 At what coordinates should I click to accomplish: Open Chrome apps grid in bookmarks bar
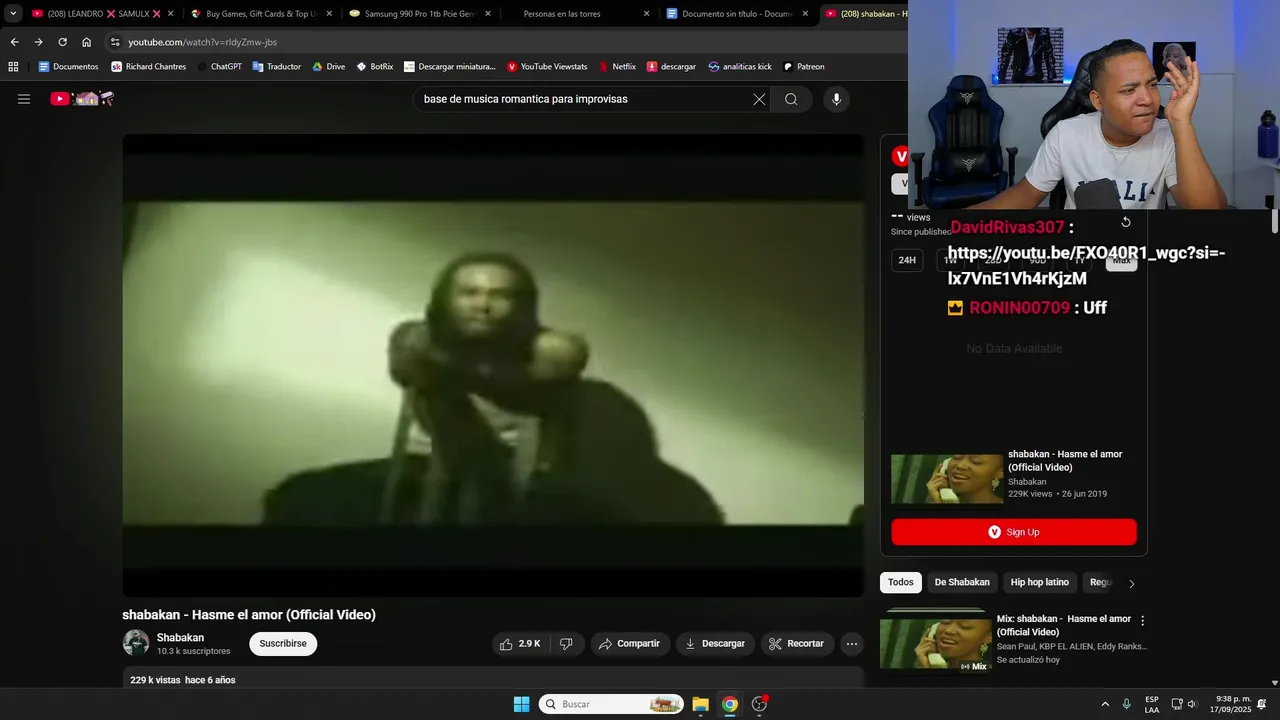[13, 67]
